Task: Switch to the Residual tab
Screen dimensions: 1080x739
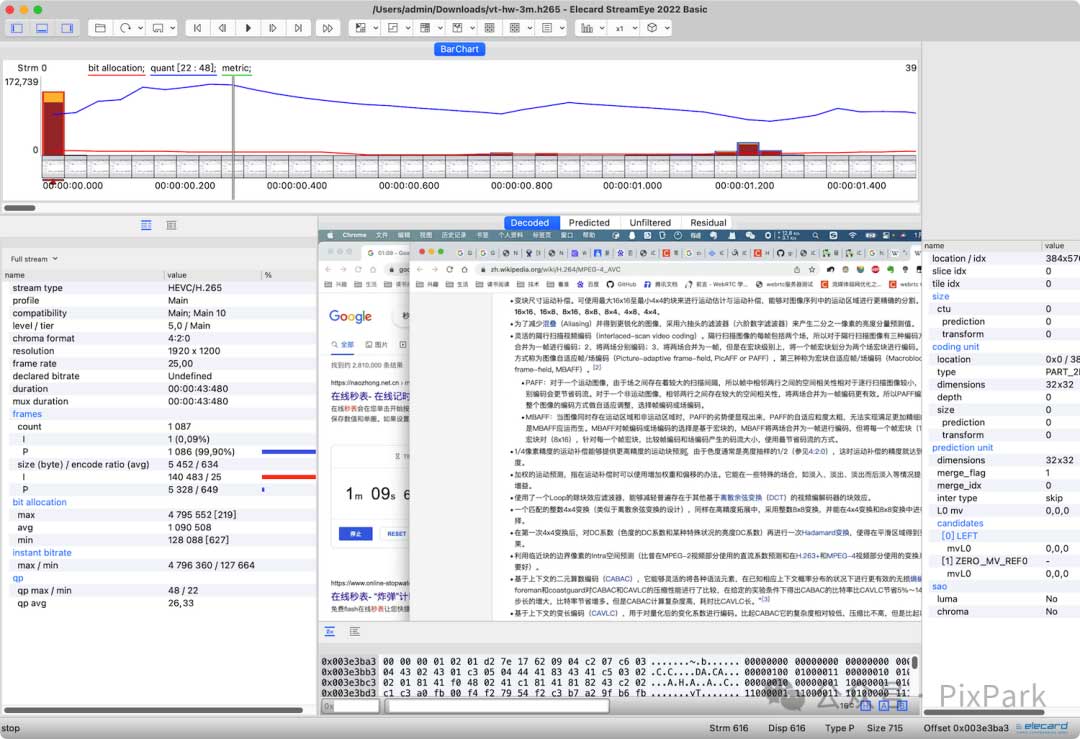Action: pyautogui.click(x=708, y=223)
